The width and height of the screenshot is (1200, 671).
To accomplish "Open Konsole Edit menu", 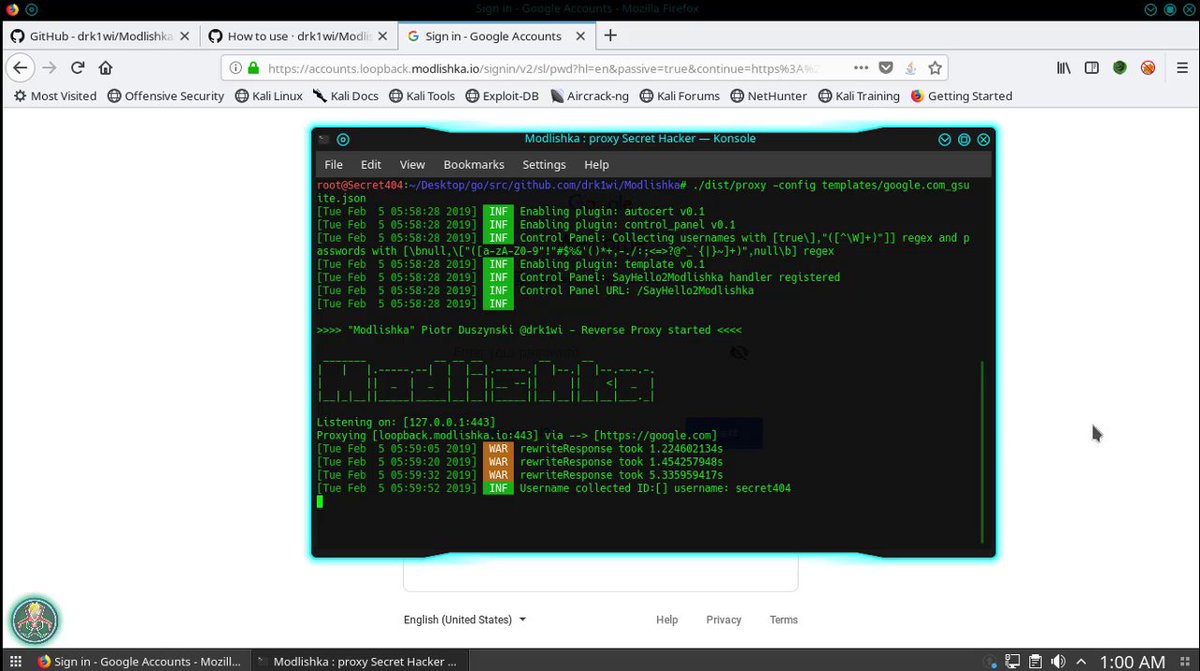I will (x=371, y=164).
